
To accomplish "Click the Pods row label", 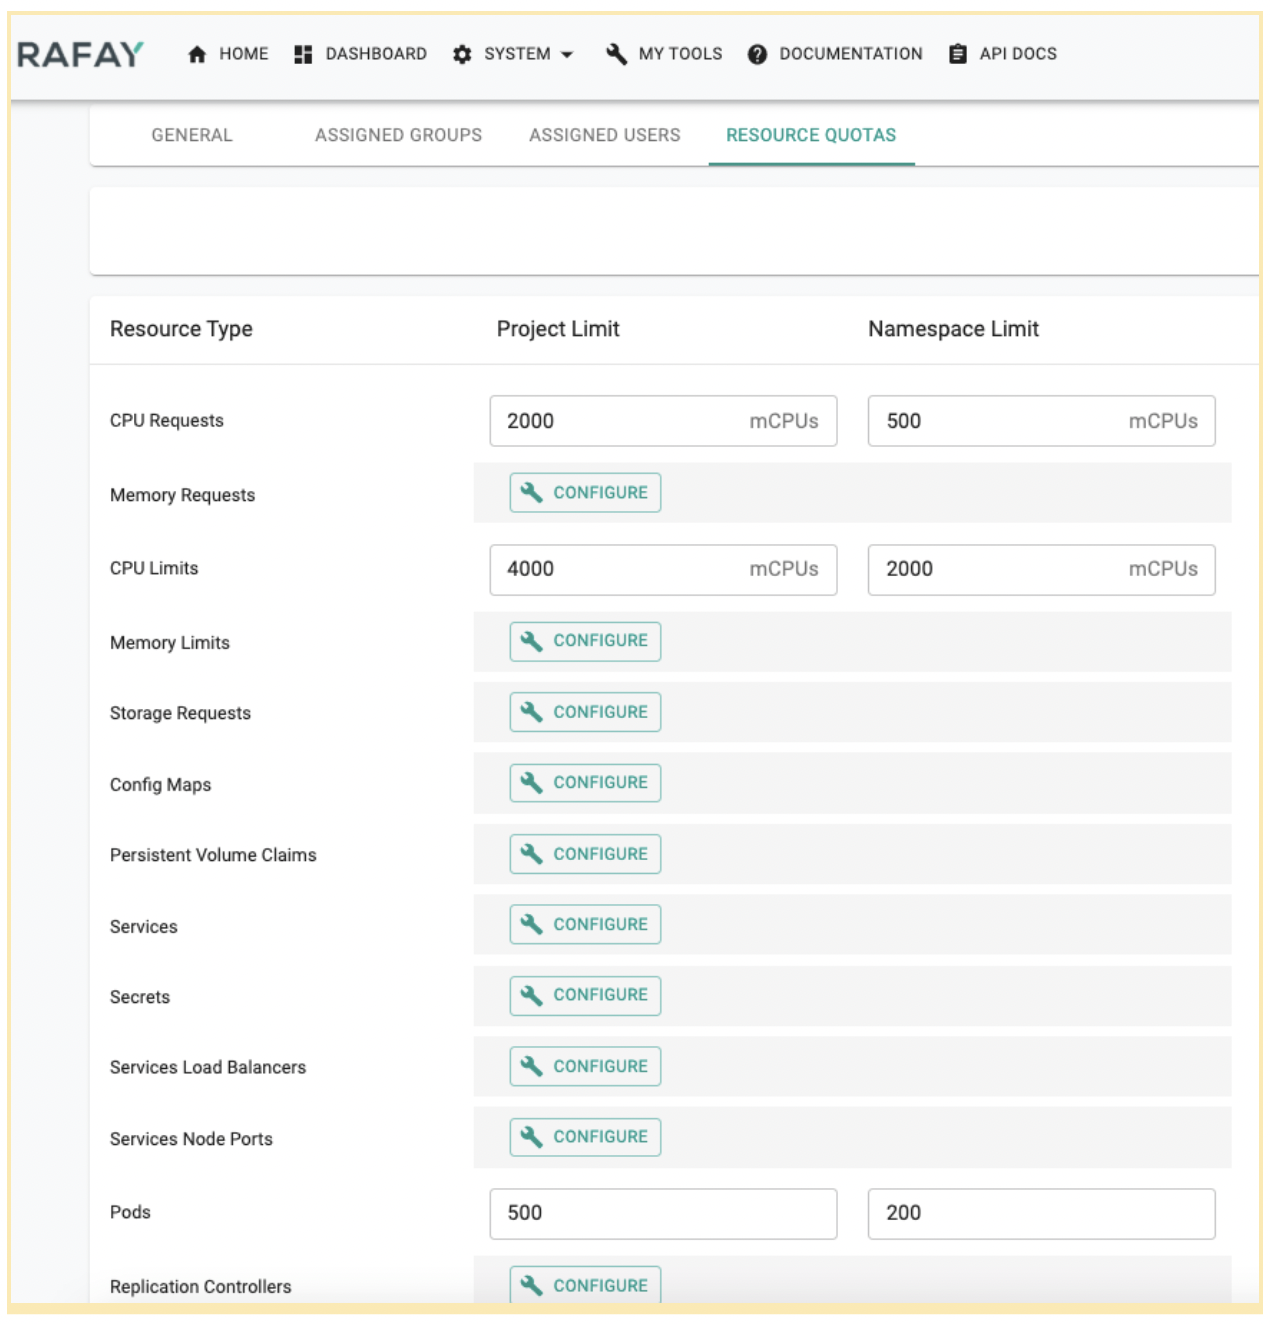I will [130, 1212].
